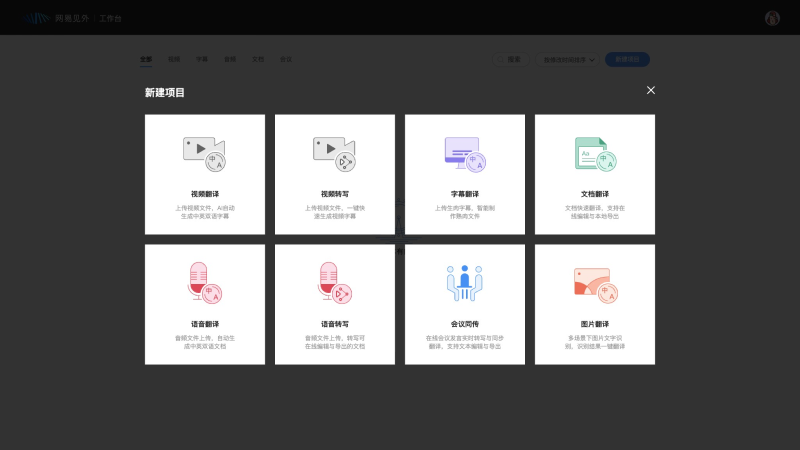This screenshot has width=800, height=450.
Task: Click the 图片翻译 card description text
Action: (595, 342)
